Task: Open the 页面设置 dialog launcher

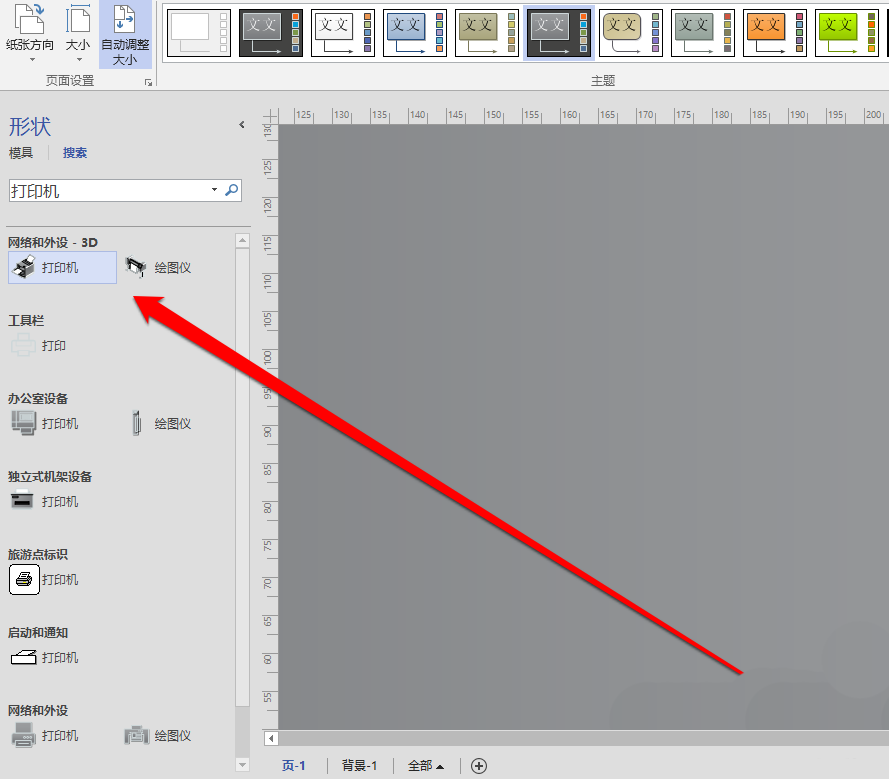Action: pos(148,81)
